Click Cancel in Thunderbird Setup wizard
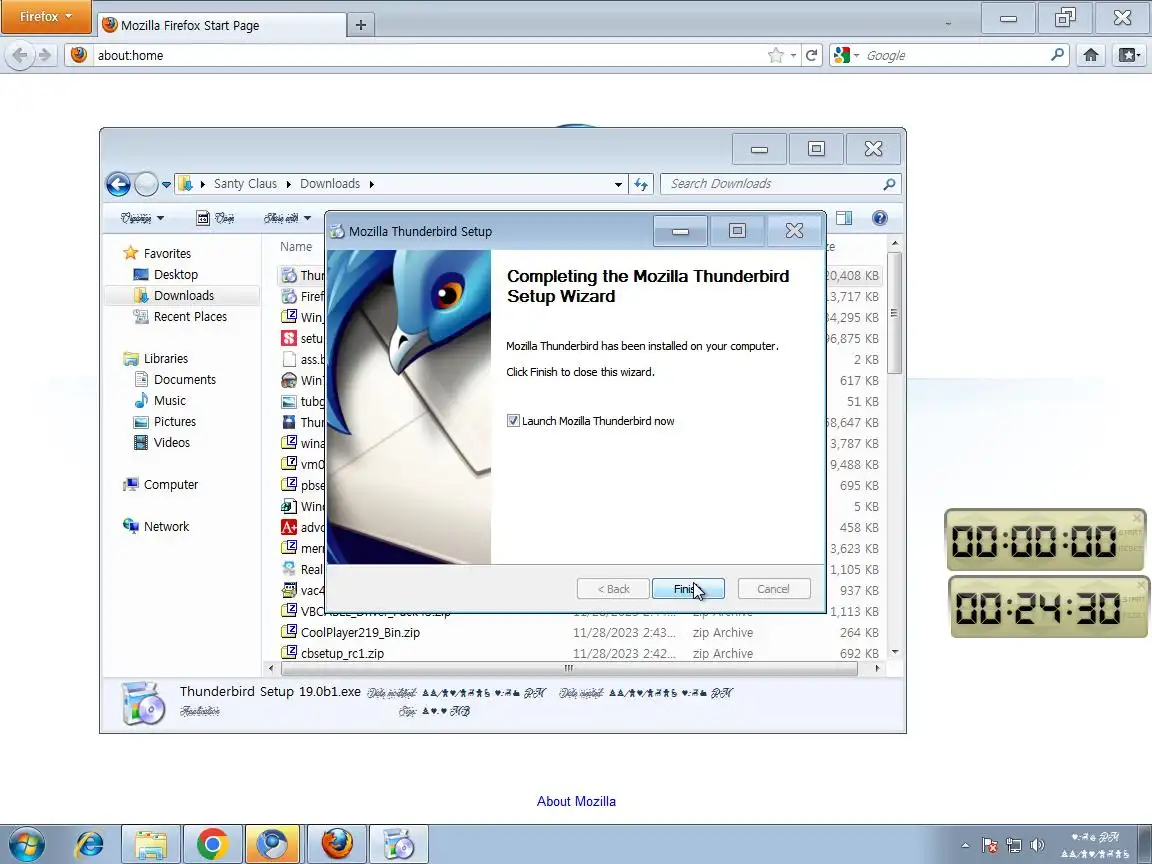This screenshot has height=864, width=1152. (774, 588)
